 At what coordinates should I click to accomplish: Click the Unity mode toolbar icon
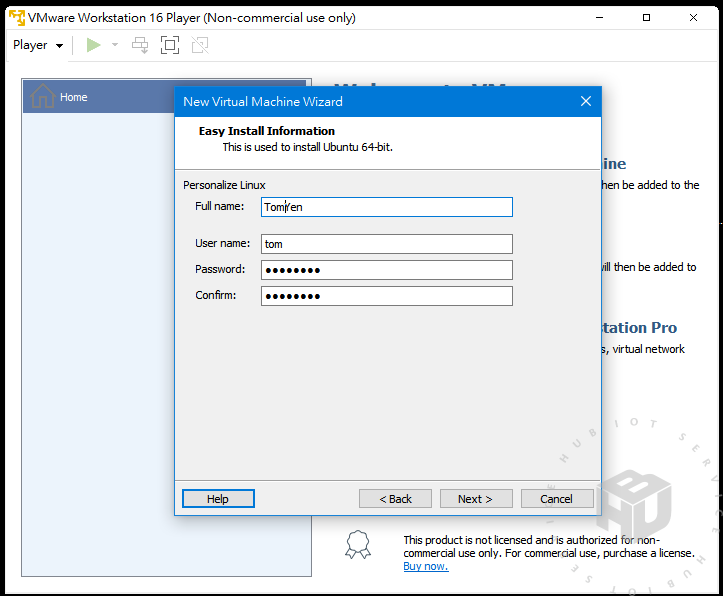point(200,45)
